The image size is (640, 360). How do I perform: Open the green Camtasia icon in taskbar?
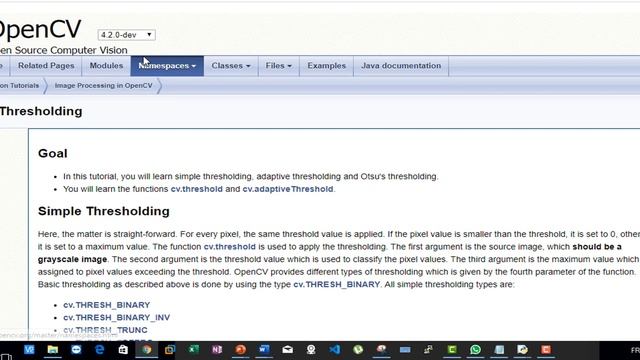(452, 350)
